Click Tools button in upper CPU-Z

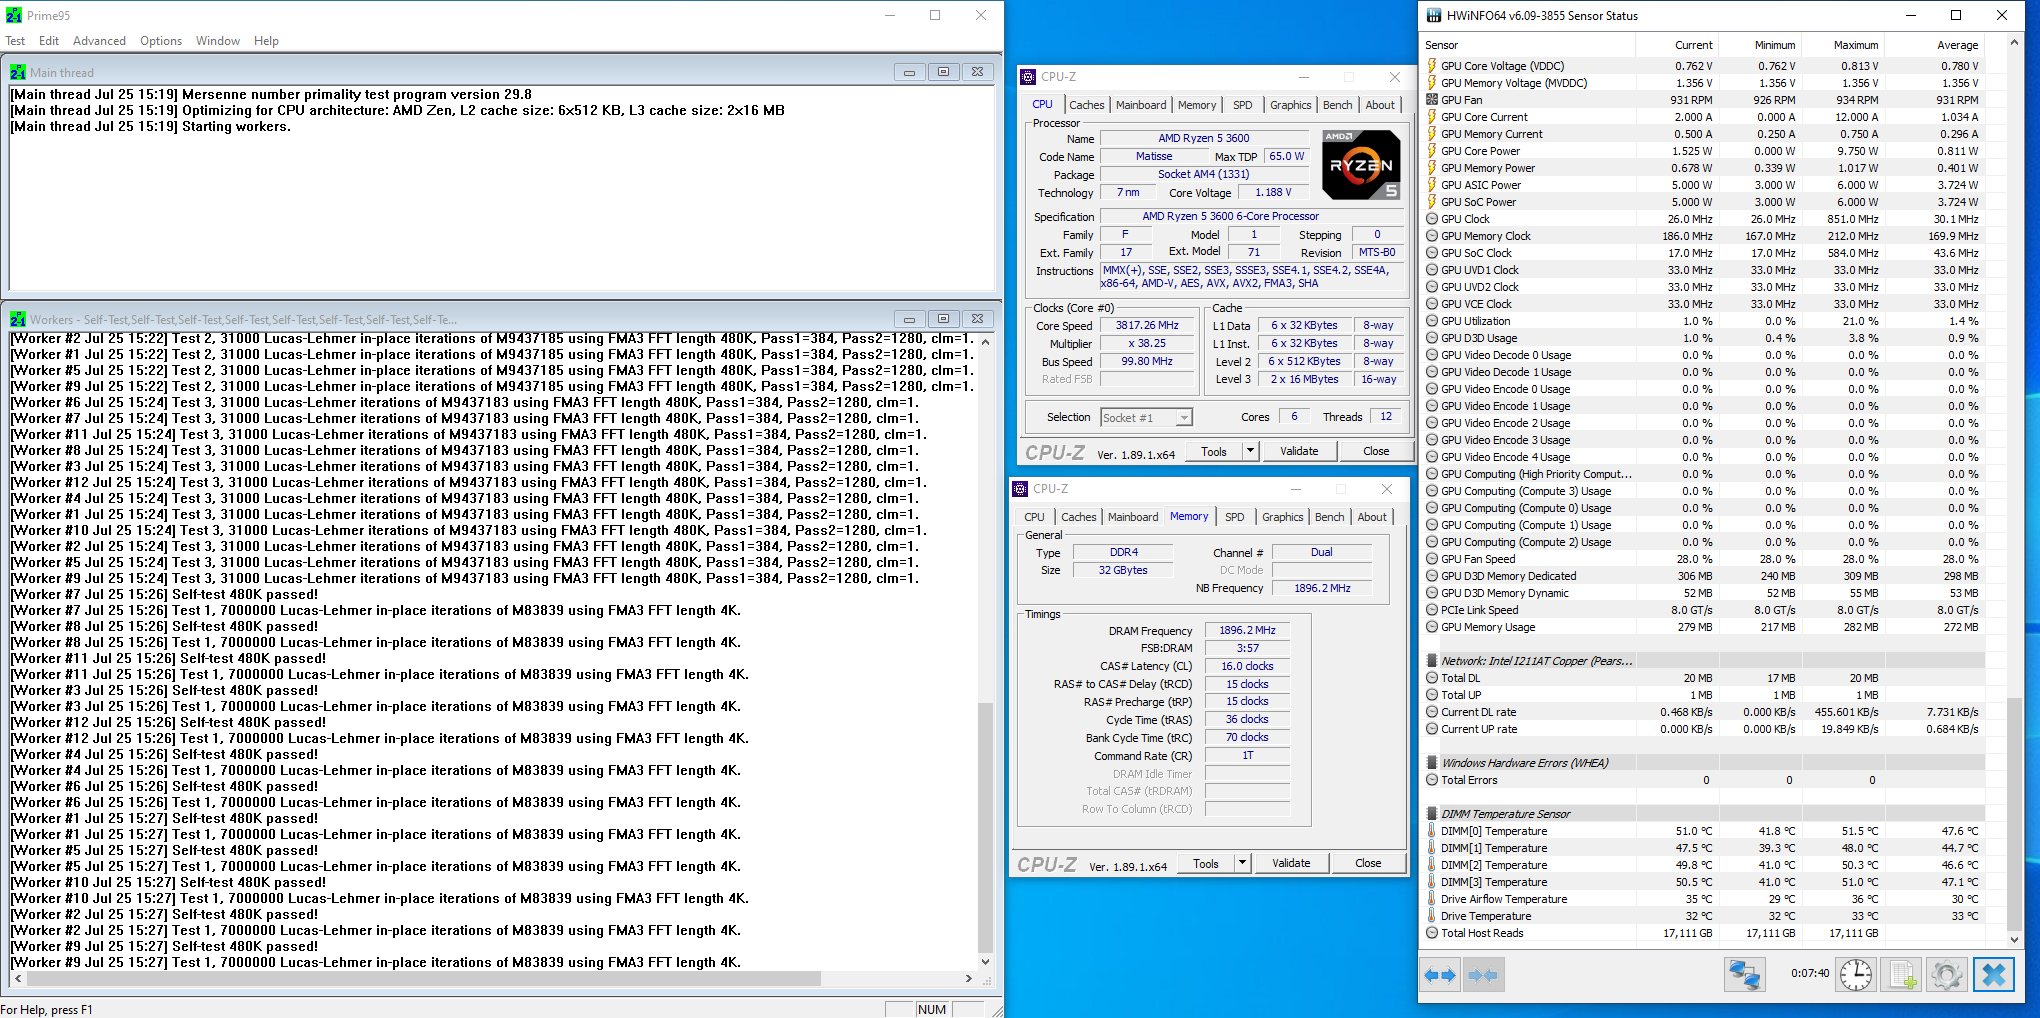1214,451
